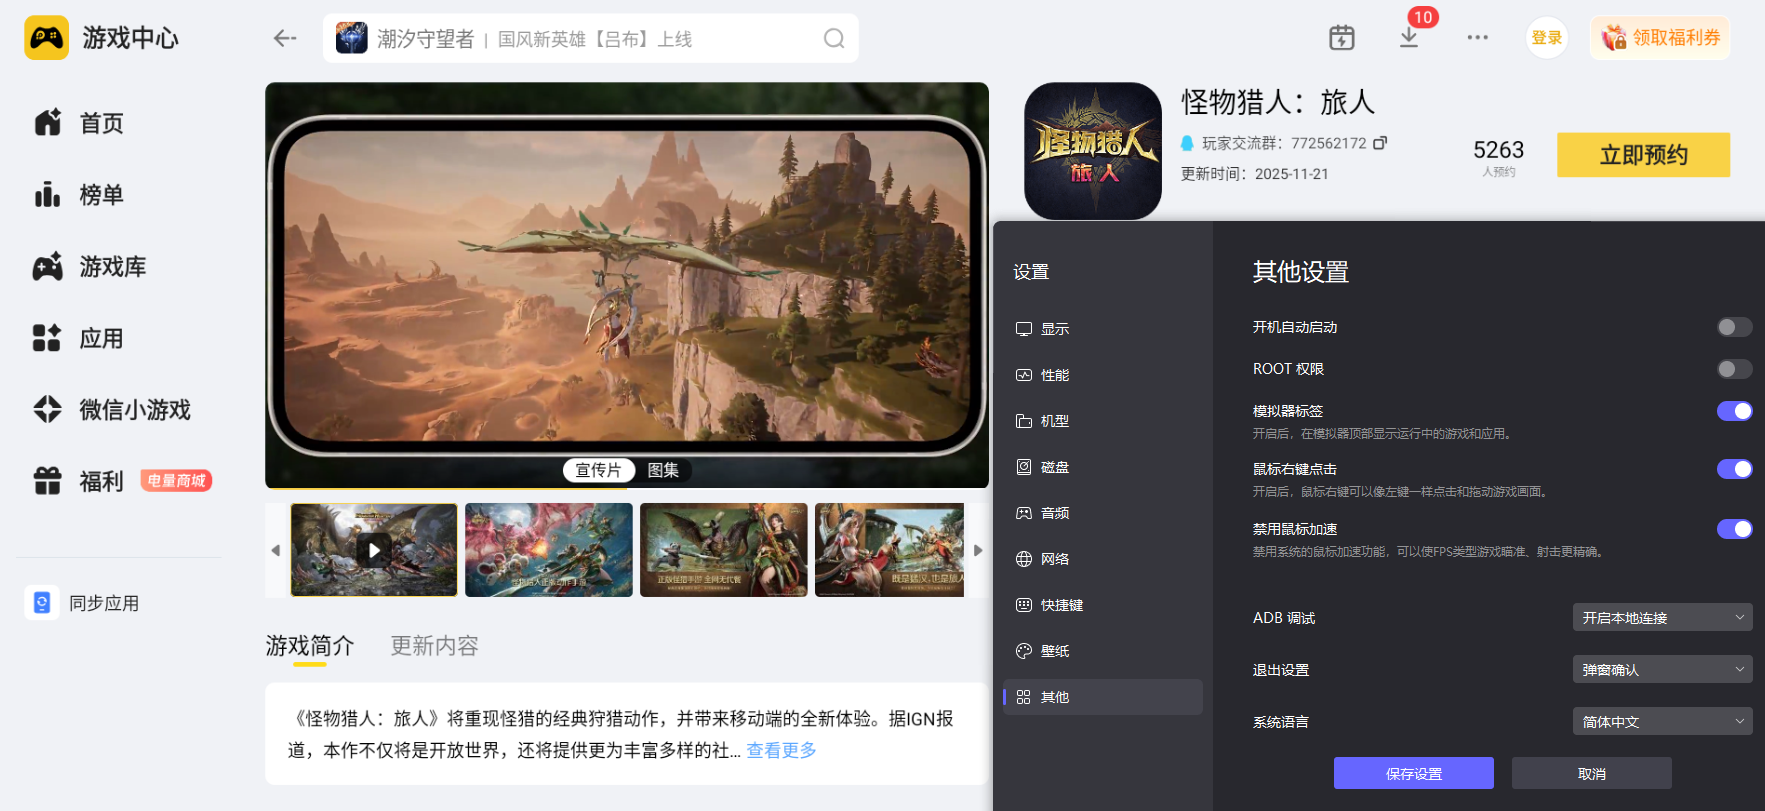Screen dimensions: 1765x811
Task: Play the first video thumbnail
Action: point(374,550)
